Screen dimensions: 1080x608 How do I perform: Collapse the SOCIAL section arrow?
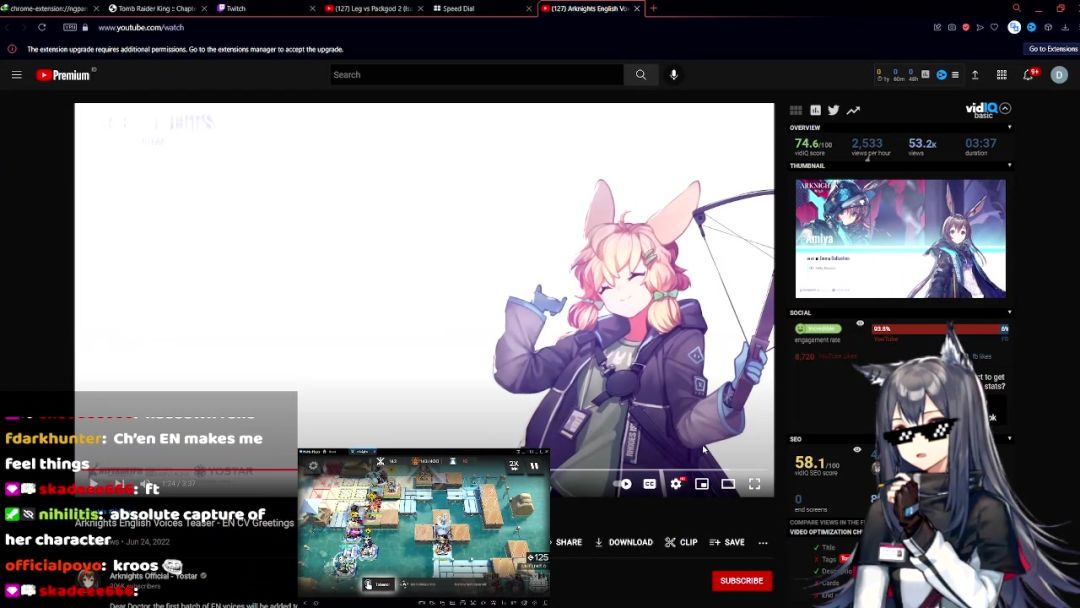click(x=1010, y=313)
